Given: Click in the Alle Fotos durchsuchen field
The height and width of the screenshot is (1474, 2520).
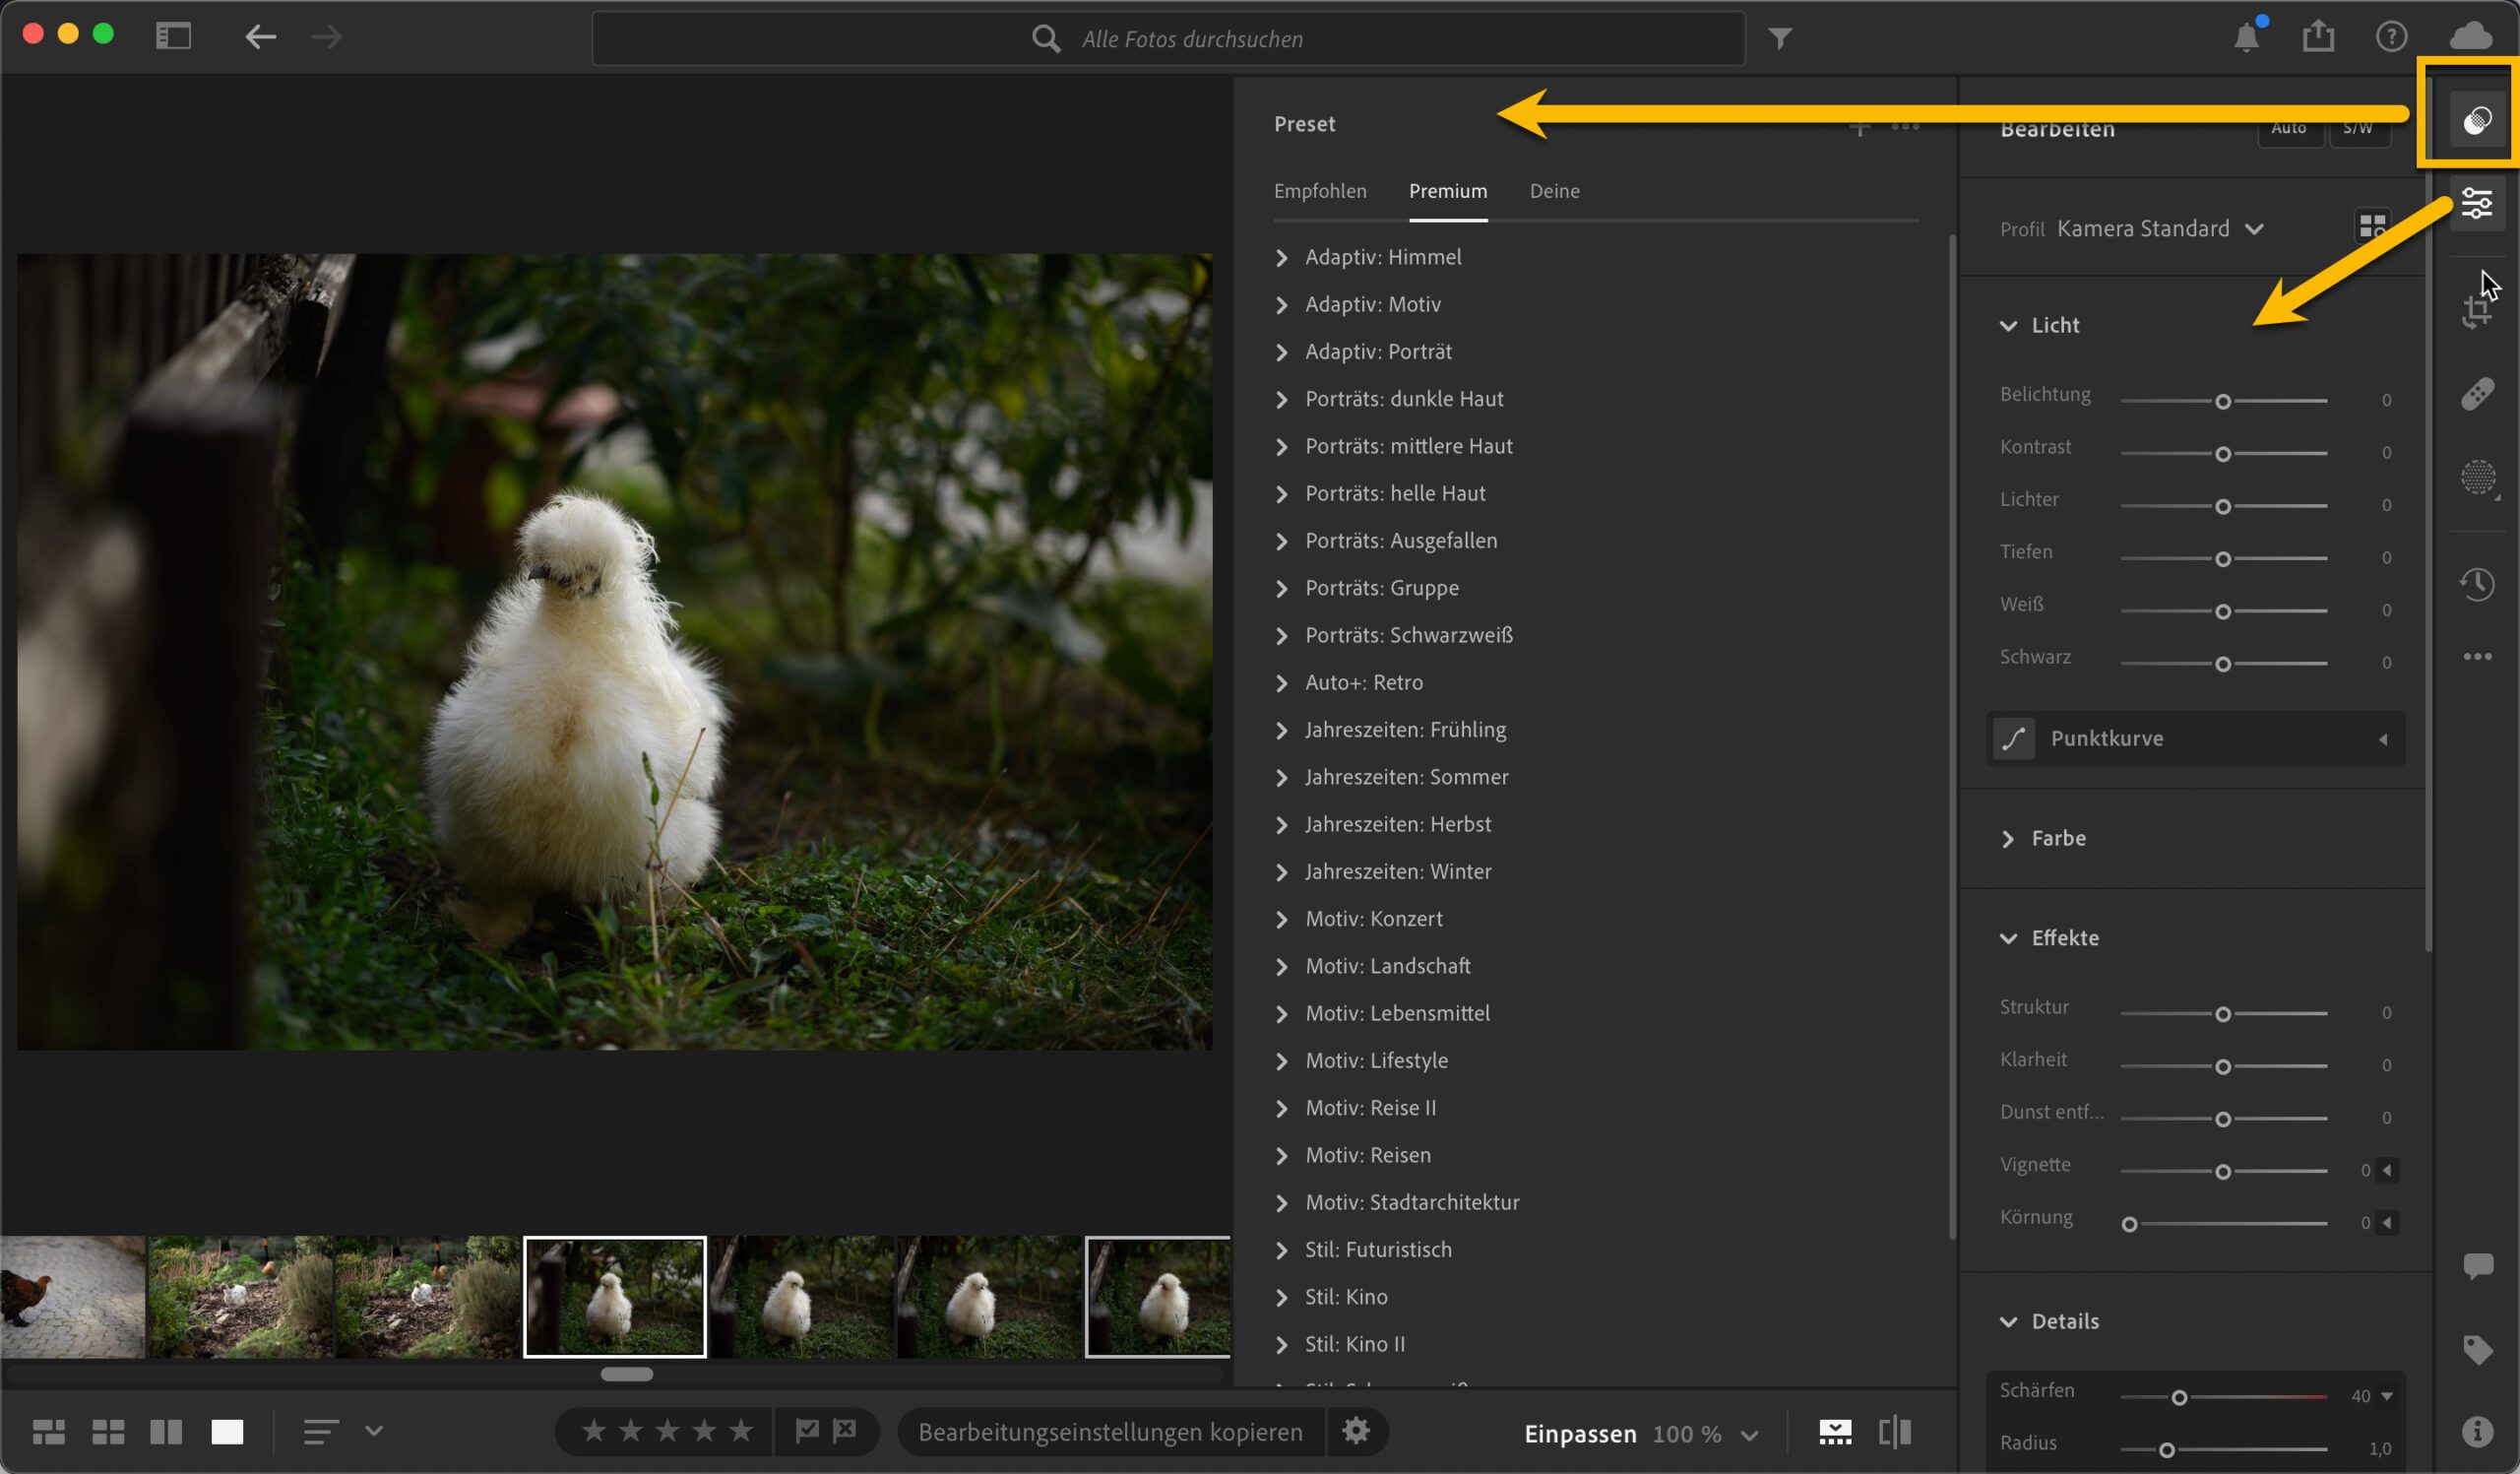Looking at the screenshot, I should tap(1190, 39).
